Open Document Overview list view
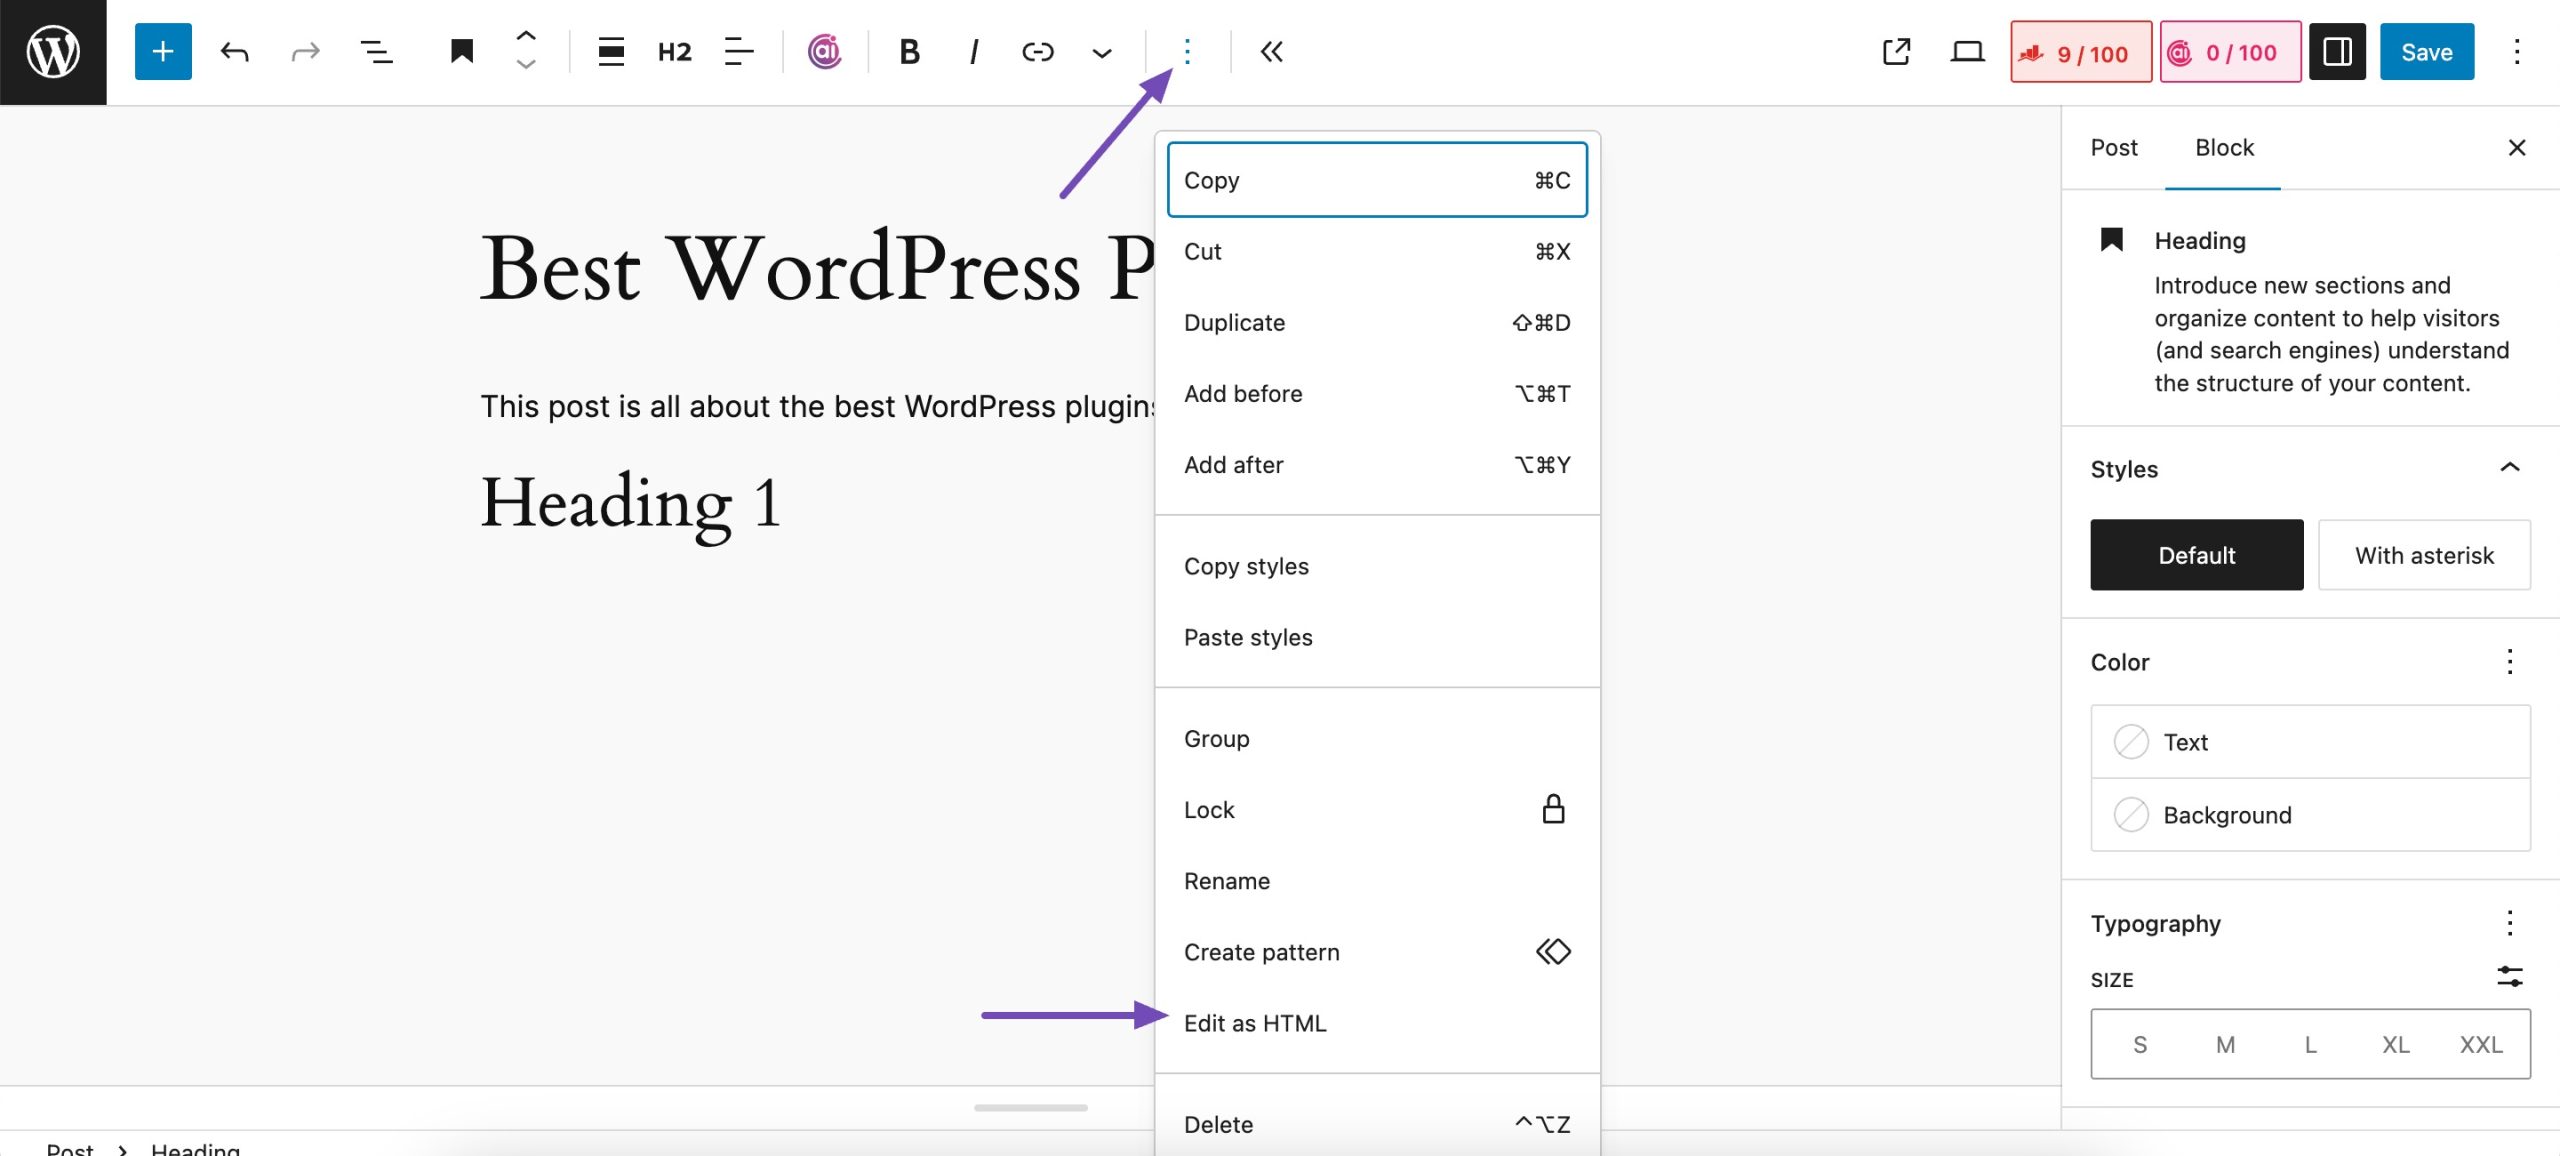This screenshot has height=1156, width=2560. tap(376, 52)
